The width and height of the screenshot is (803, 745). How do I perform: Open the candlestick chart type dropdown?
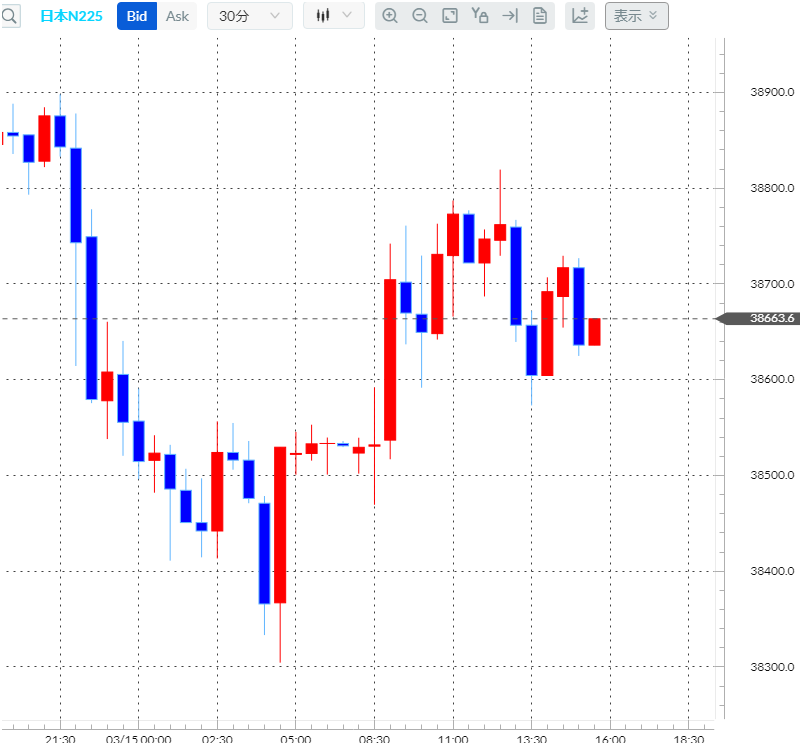point(334,15)
